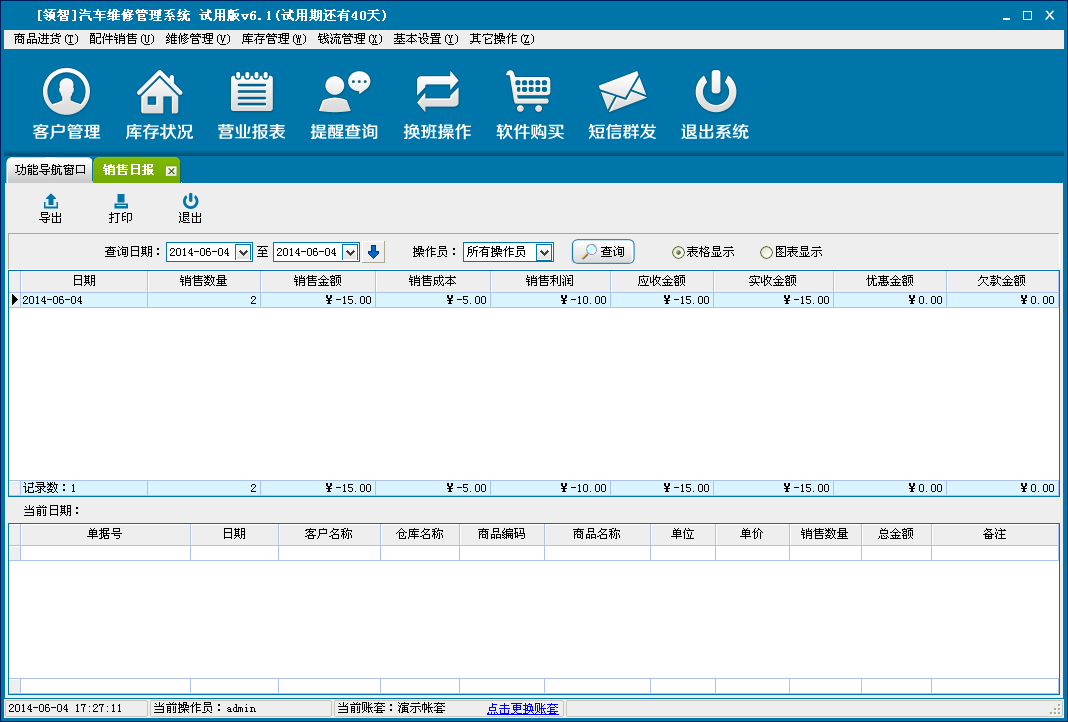The width and height of the screenshot is (1068, 722).
Task: Click the 退出系统 power icon
Action: pyautogui.click(x=715, y=94)
